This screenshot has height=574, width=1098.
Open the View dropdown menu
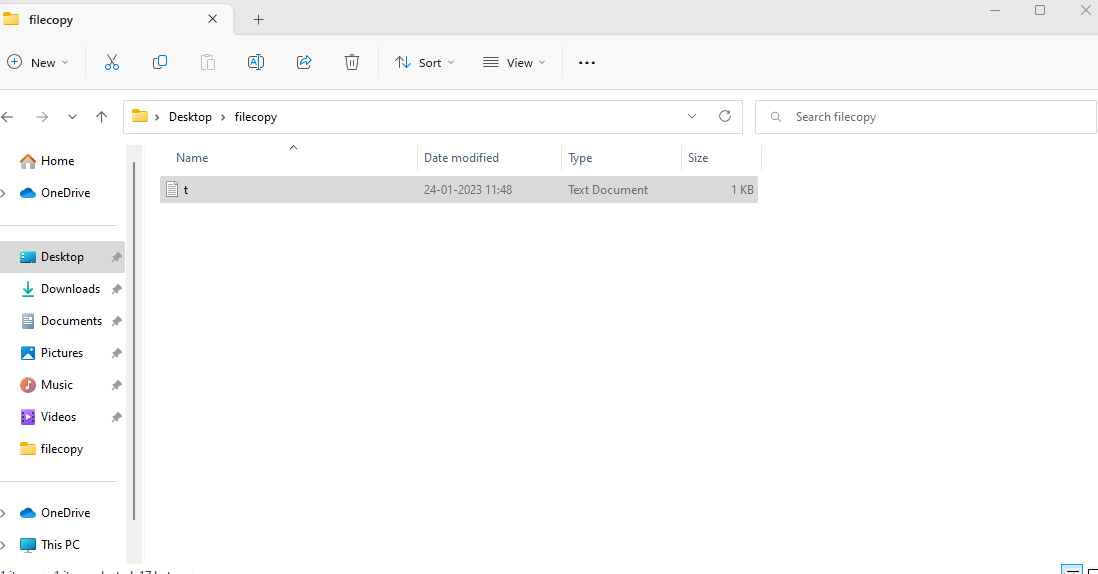click(x=514, y=62)
